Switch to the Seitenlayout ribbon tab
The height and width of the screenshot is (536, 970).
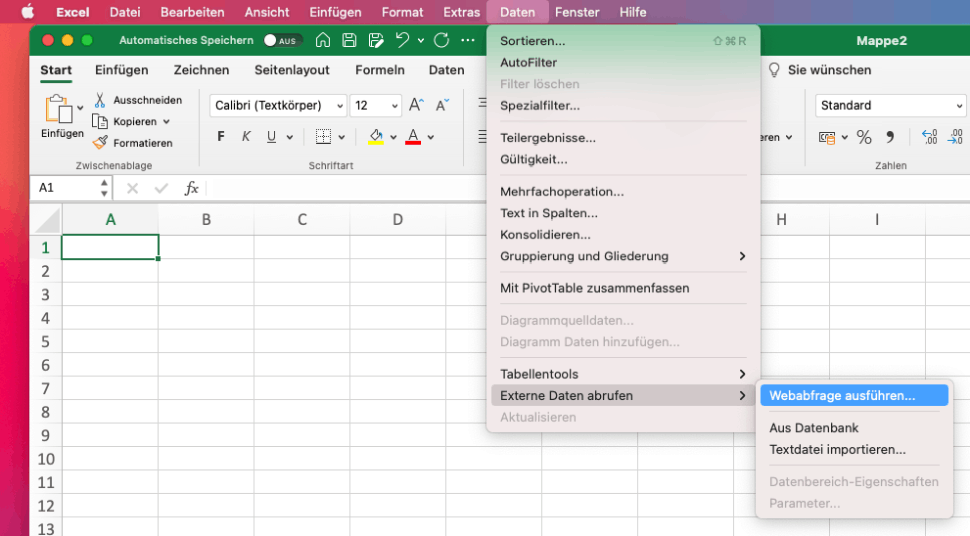(291, 70)
